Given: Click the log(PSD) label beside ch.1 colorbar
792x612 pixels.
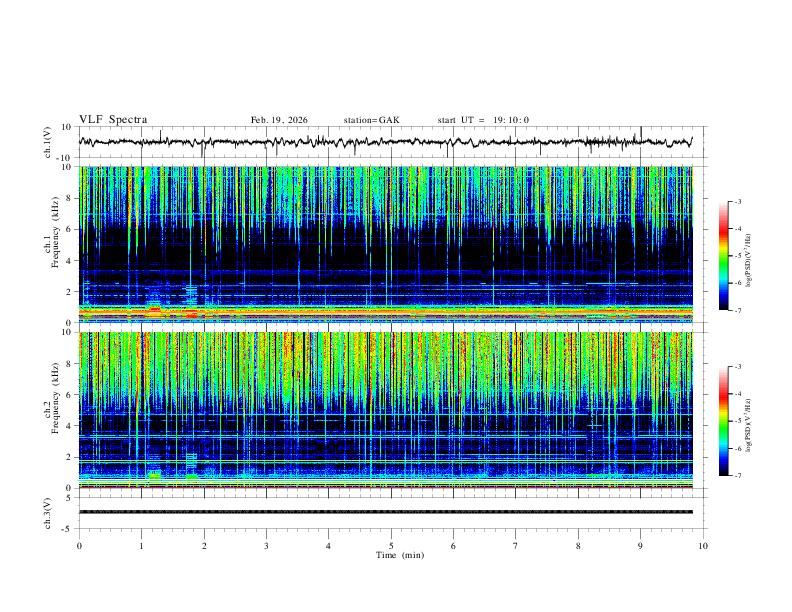Looking at the screenshot, I should [749, 261].
